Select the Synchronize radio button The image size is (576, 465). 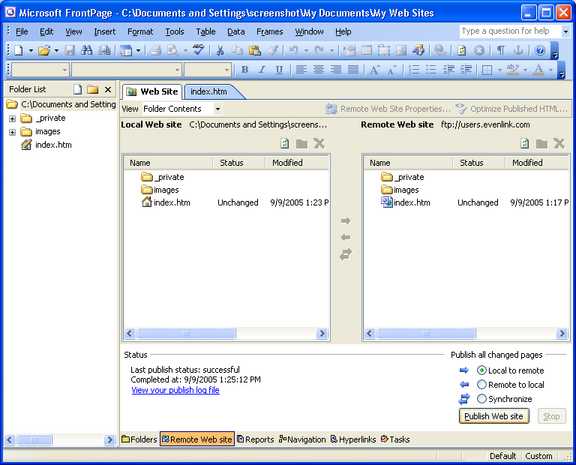(x=481, y=399)
